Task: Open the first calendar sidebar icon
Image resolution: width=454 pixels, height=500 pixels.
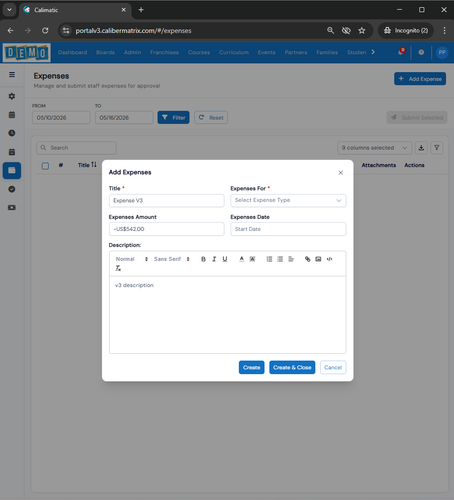Action: [x=12, y=115]
